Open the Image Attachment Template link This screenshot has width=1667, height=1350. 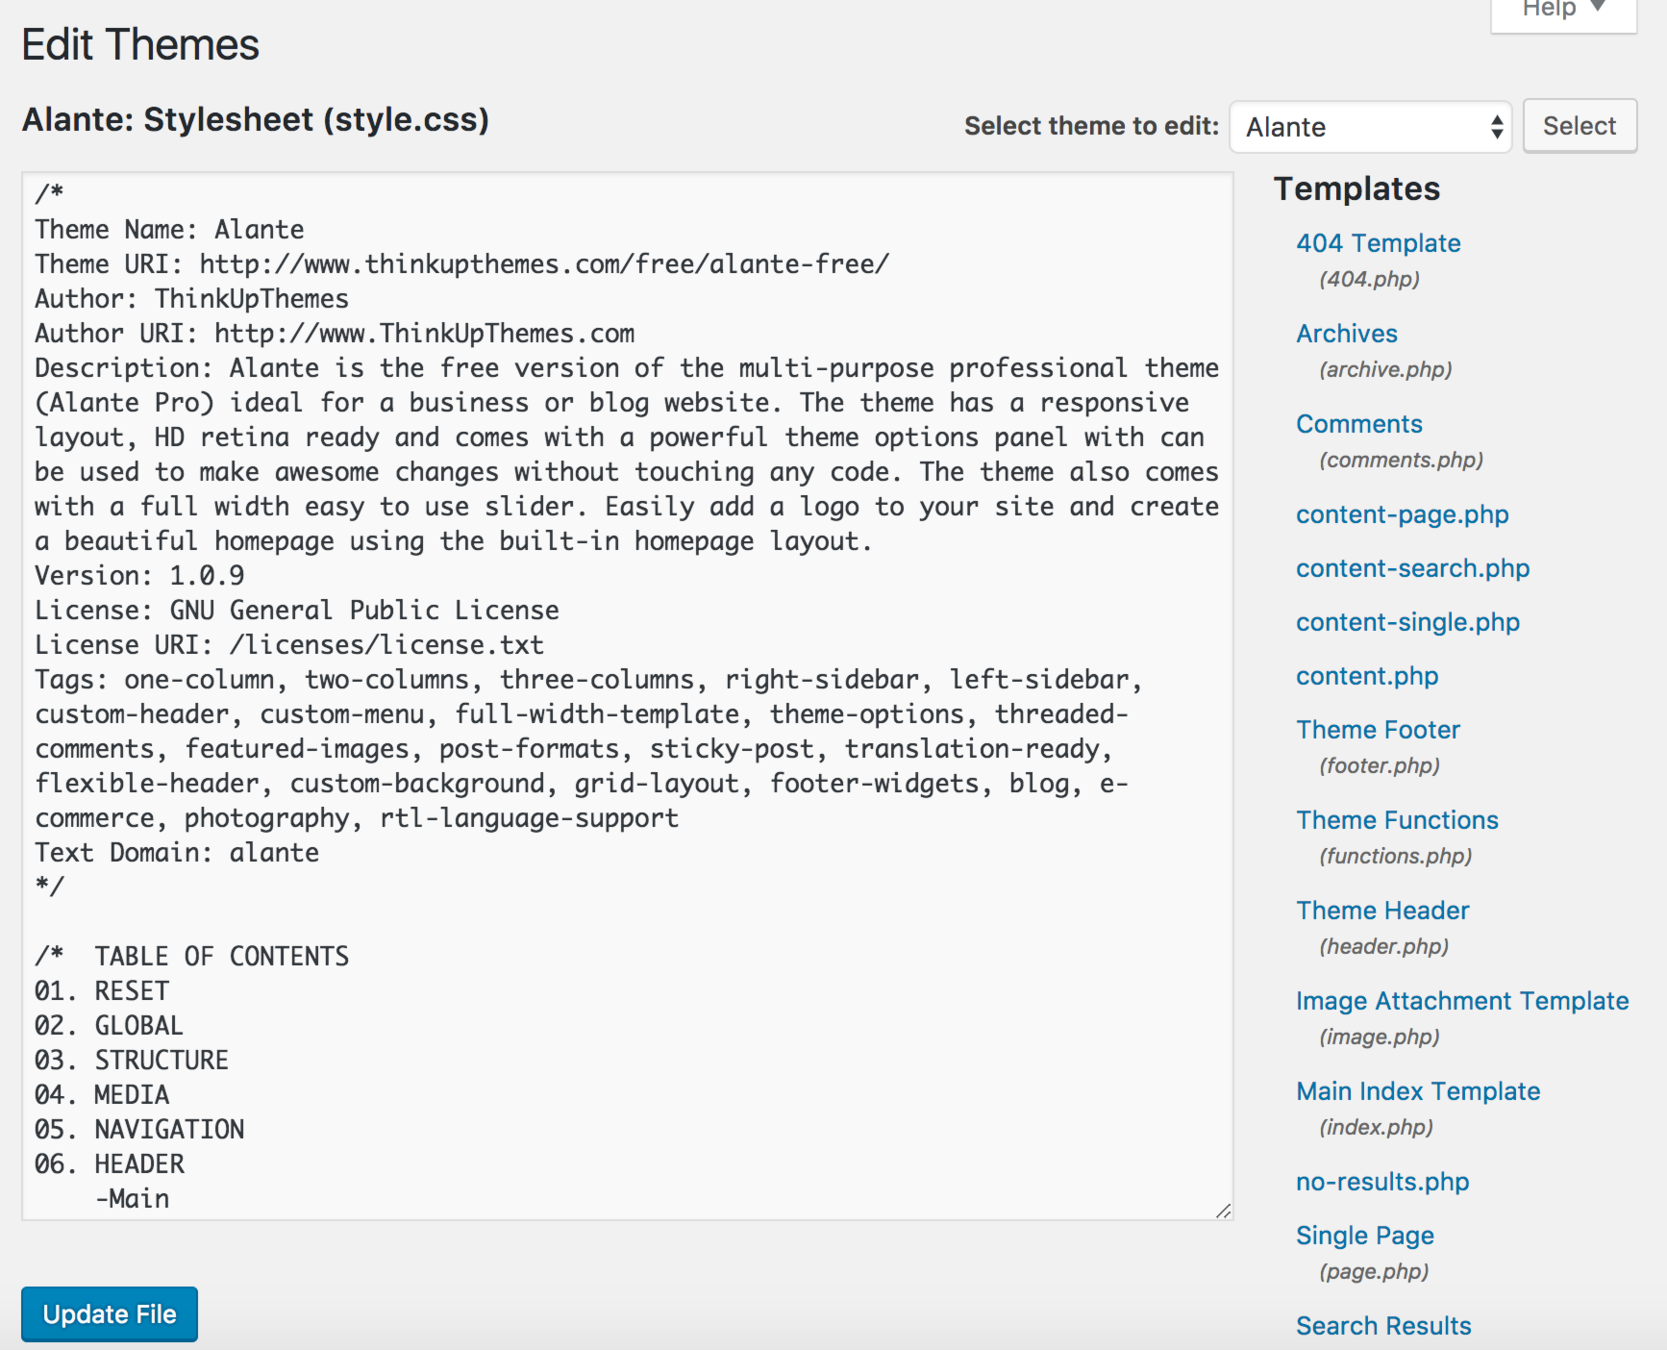1462,1001
